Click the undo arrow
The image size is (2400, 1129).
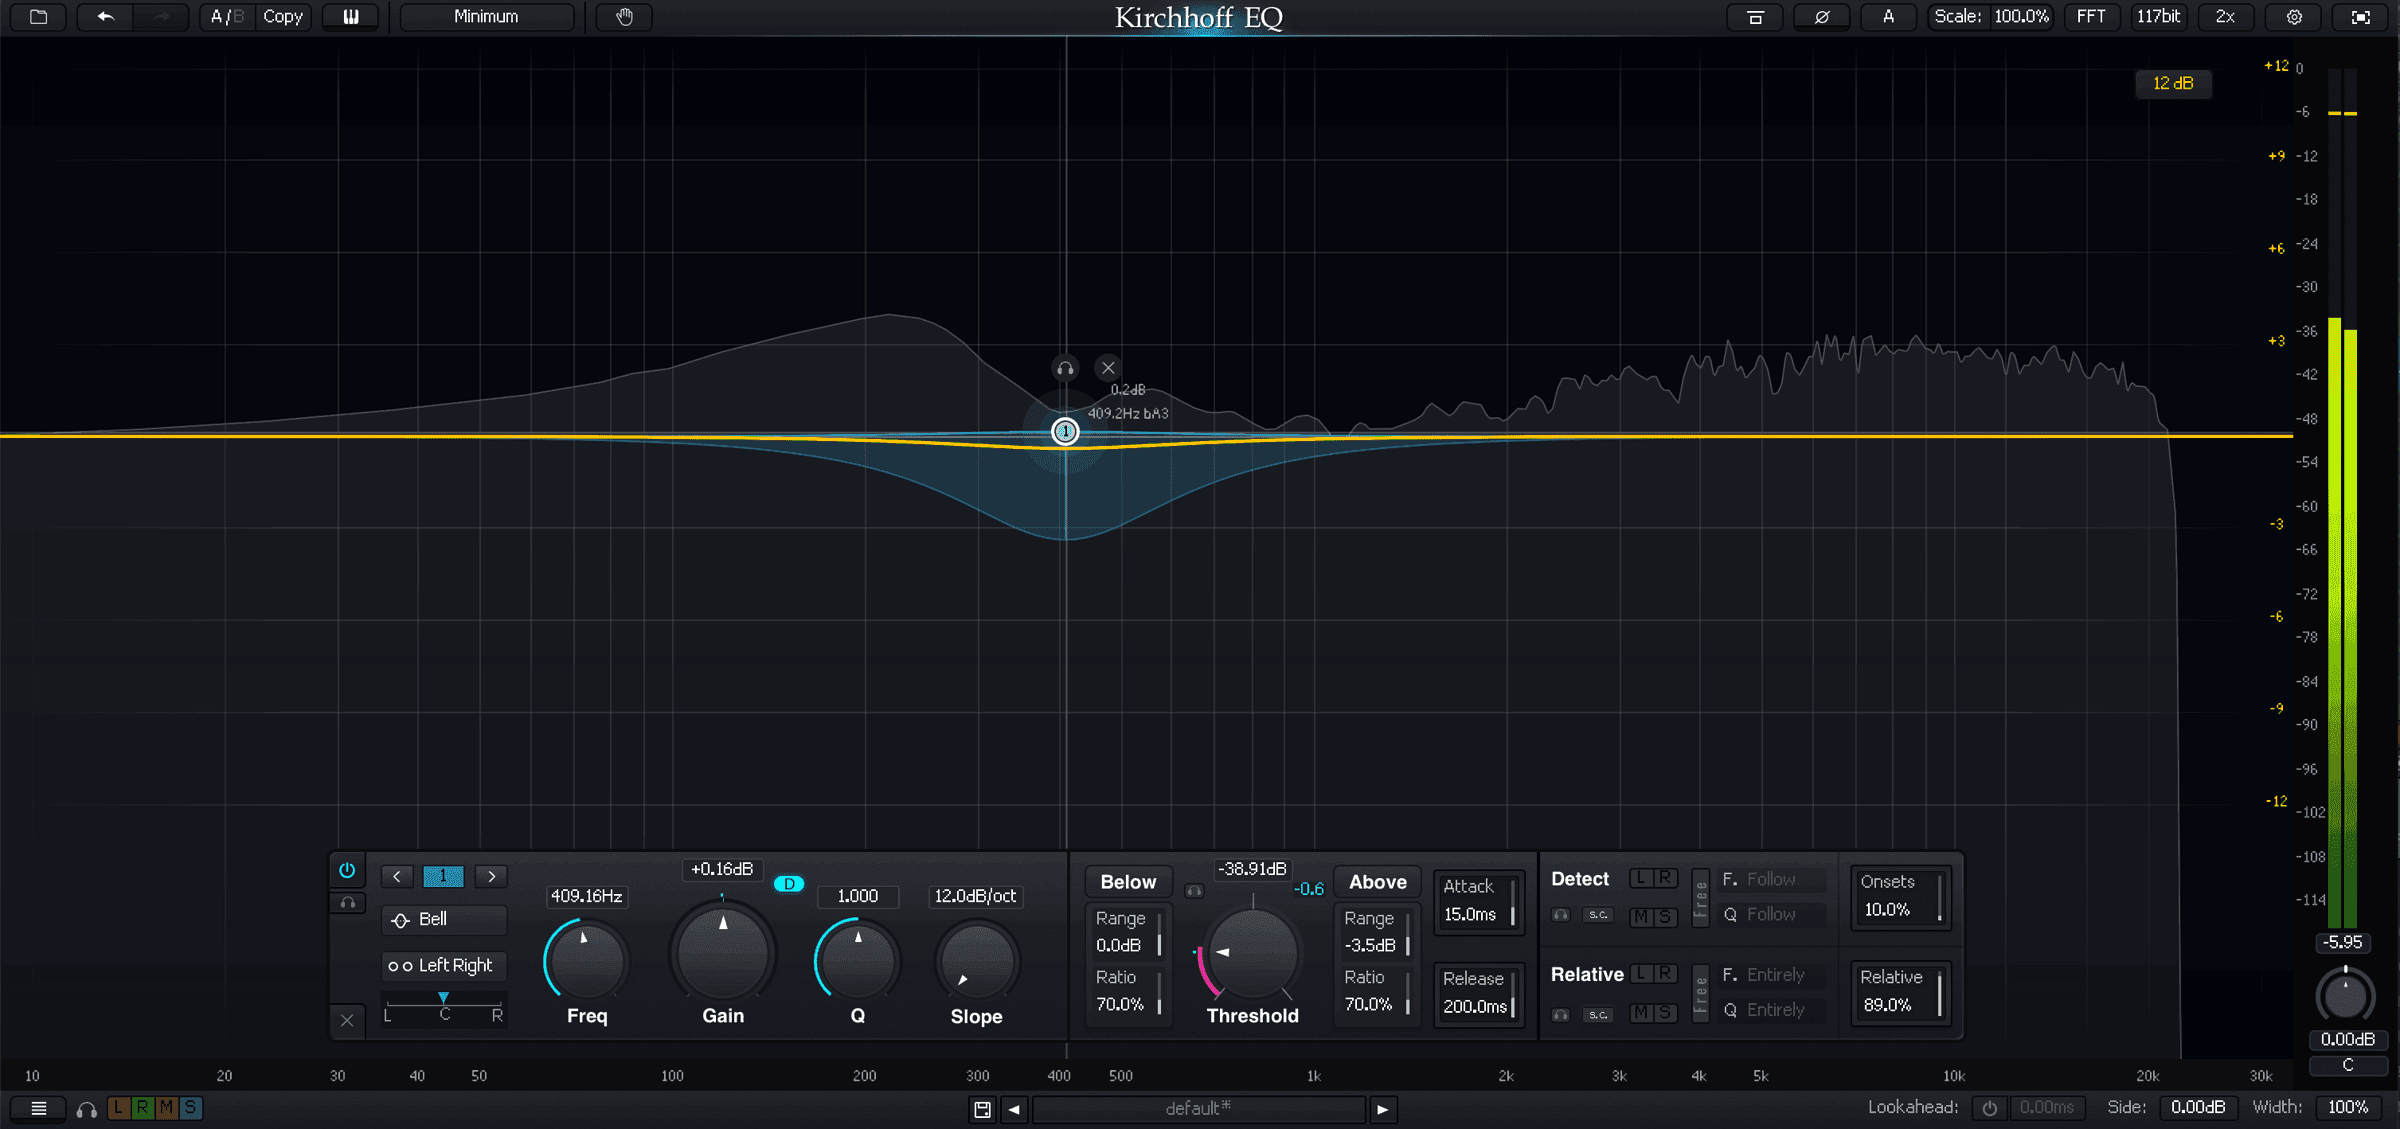coord(105,17)
